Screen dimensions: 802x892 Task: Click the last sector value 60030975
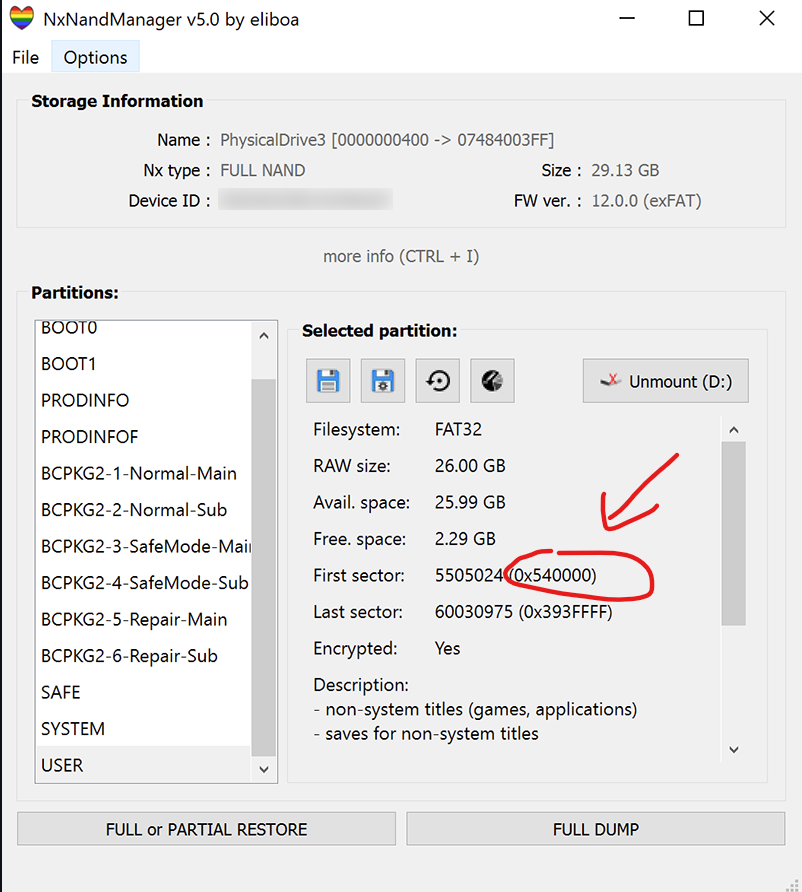(x=474, y=612)
